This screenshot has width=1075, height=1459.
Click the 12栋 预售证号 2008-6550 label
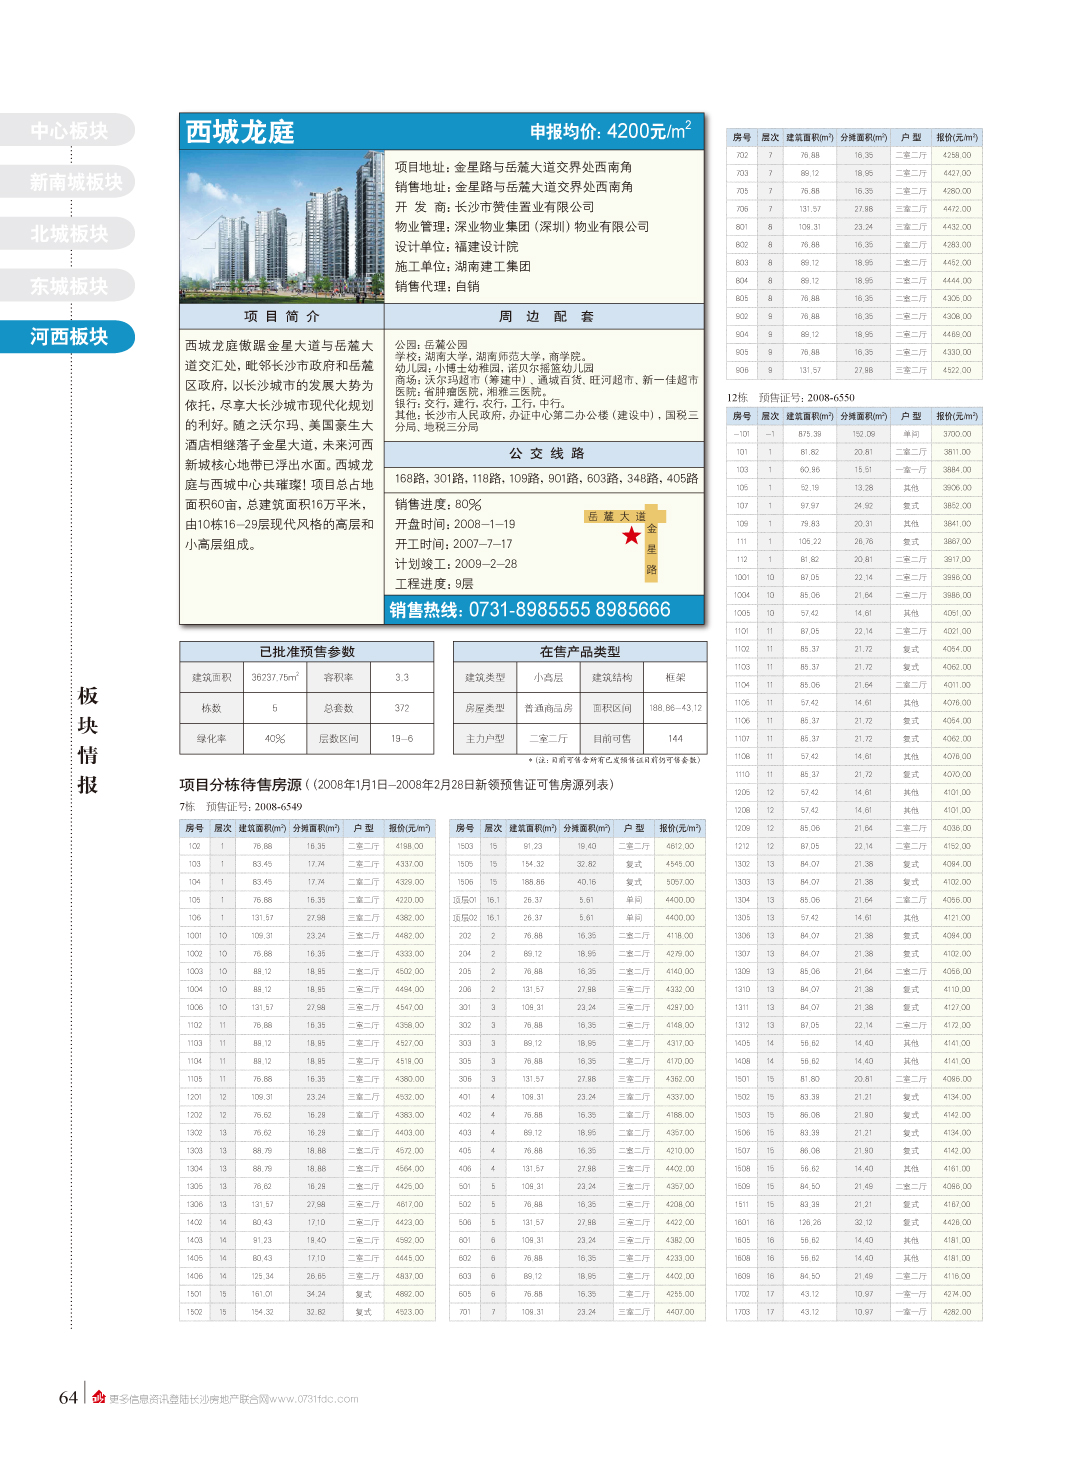coord(790,398)
